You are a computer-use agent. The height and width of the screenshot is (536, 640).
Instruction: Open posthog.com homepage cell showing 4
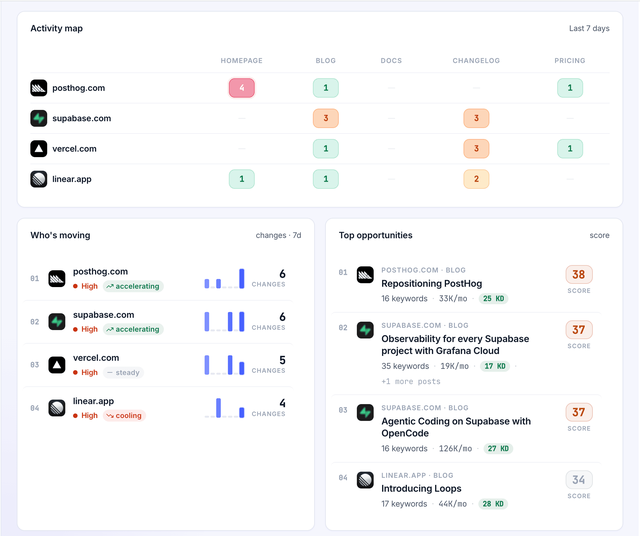(x=242, y=88)
